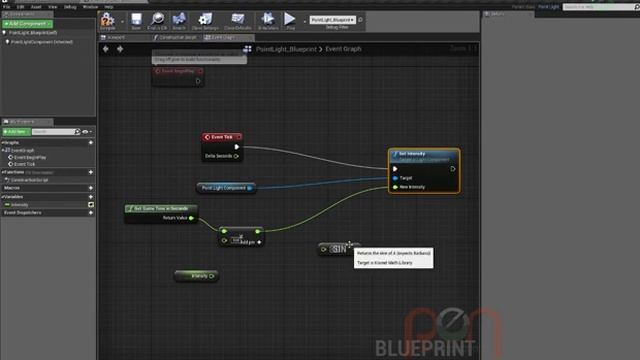Screen dimensions: 640x360
Task: Open the File menu
Action: tap(7, 7)
